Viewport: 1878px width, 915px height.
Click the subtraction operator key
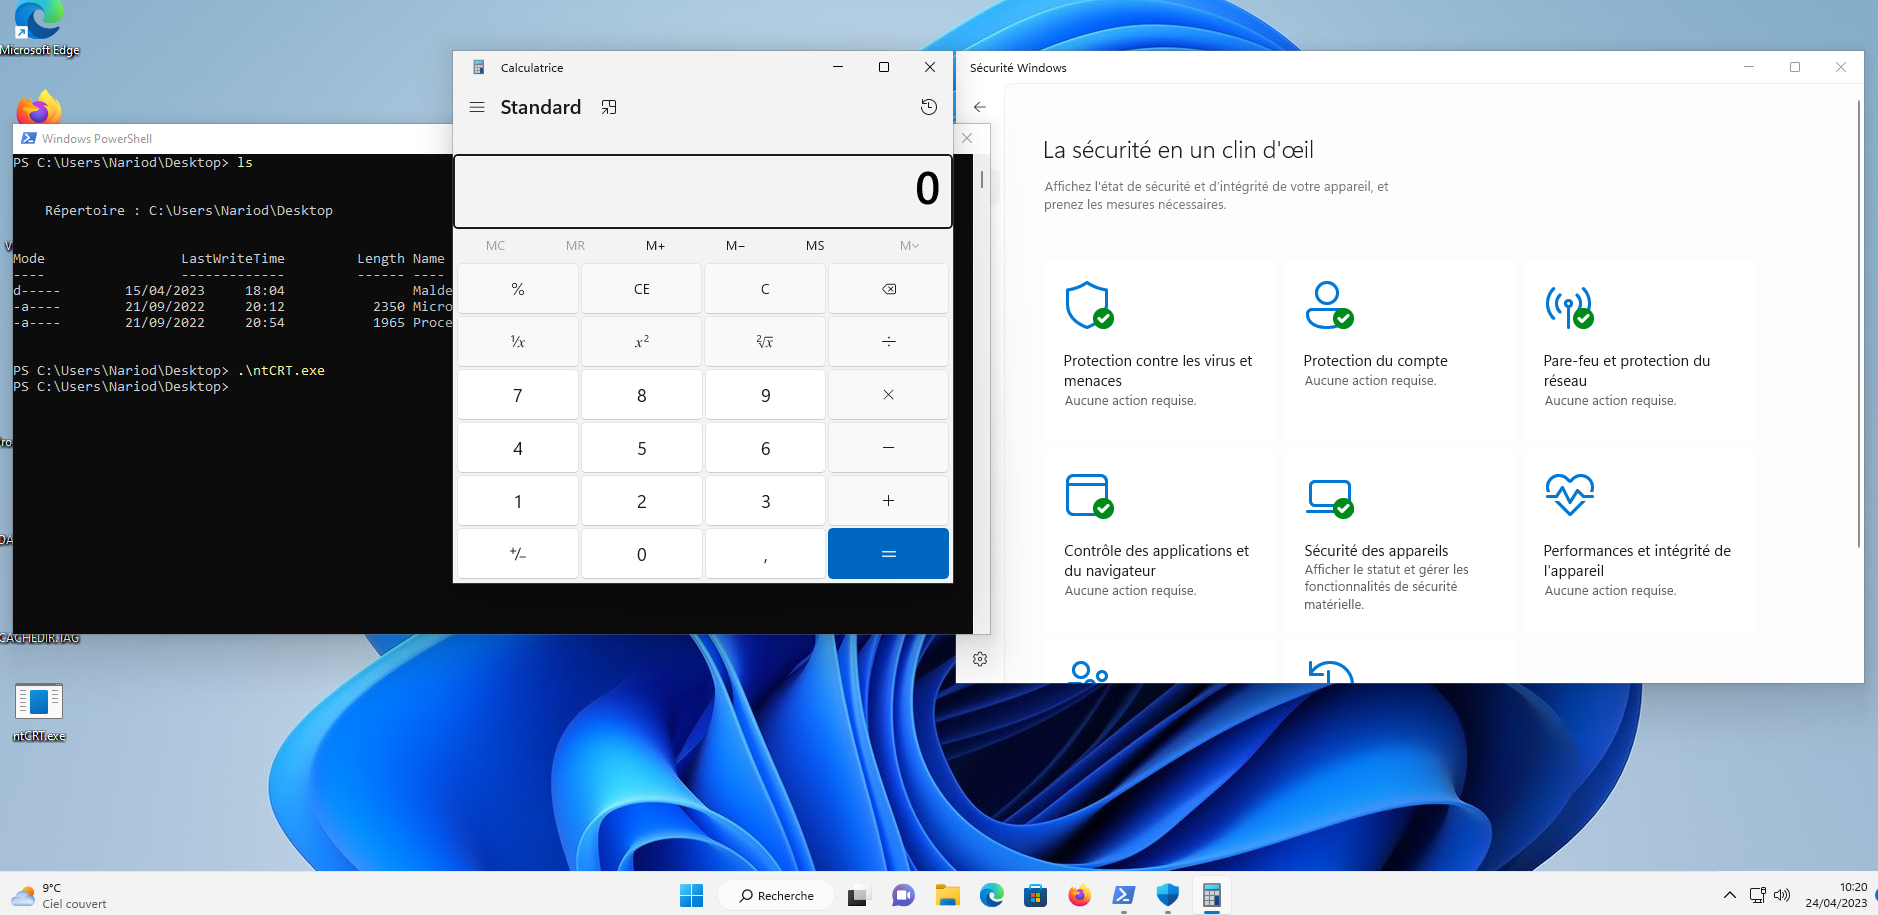[888, 448]
